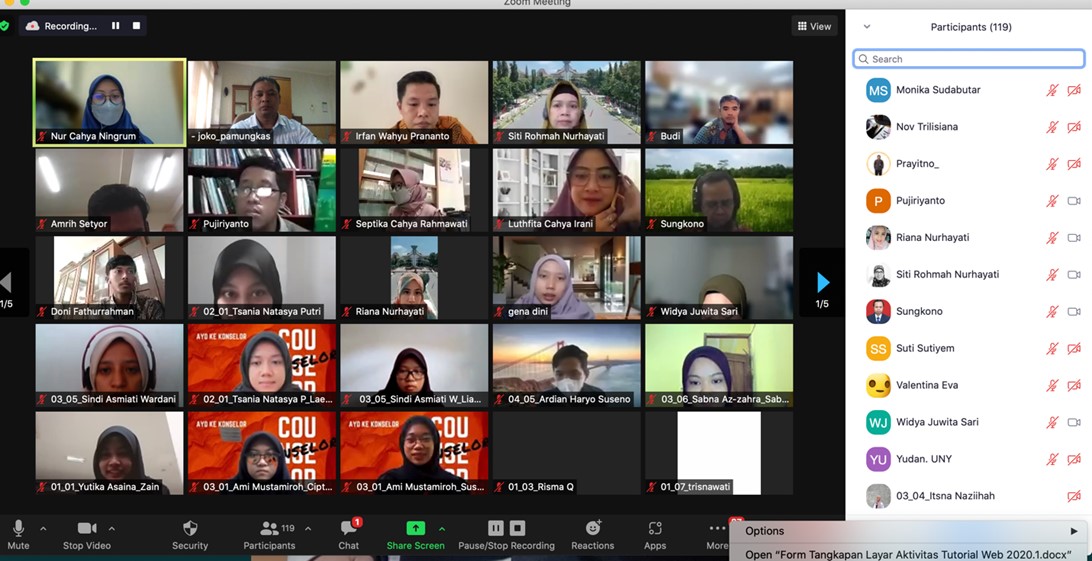Select Suti Sutiyem participant row
This screenshot has height=561, width=1092.
coord(969,348)
